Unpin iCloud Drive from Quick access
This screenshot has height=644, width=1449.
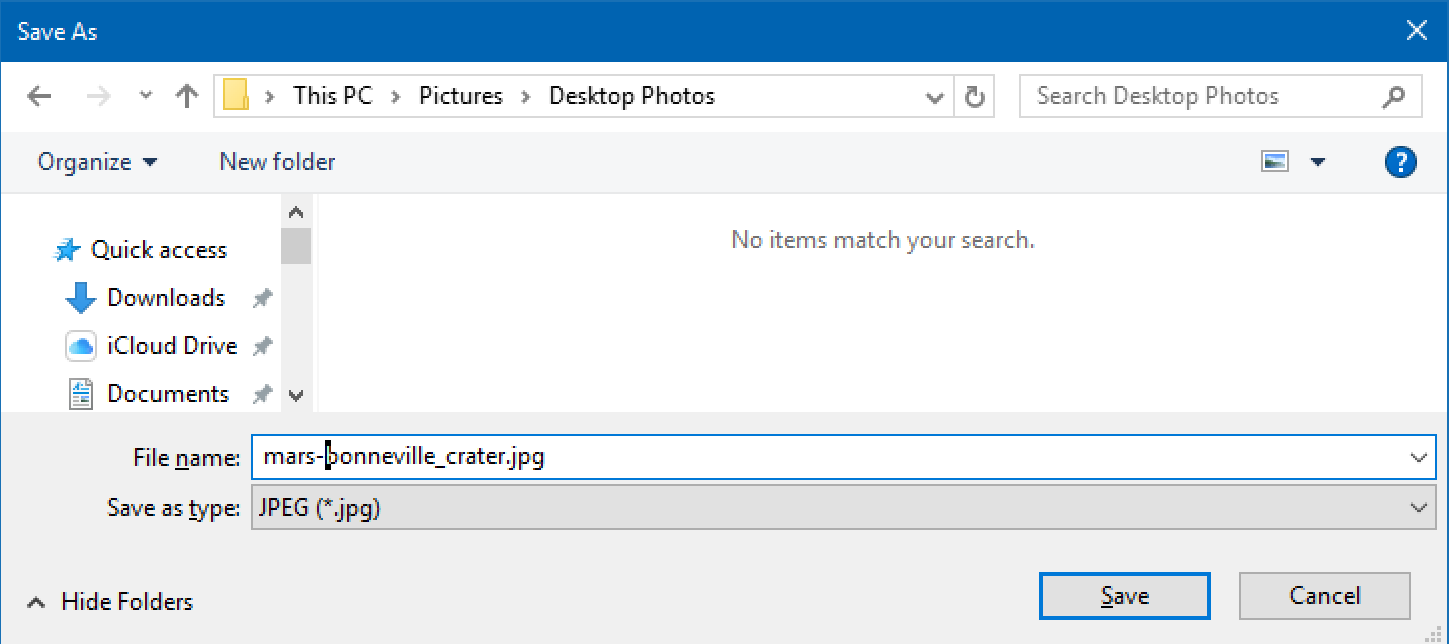pyautogui.click(x=260, y=345)
